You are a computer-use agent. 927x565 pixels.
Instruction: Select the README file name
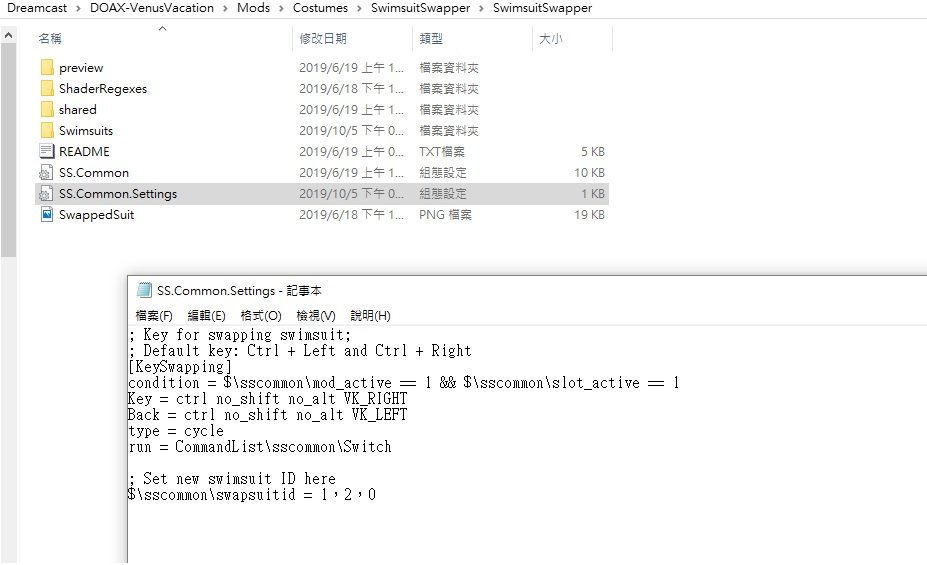point(84,151)
